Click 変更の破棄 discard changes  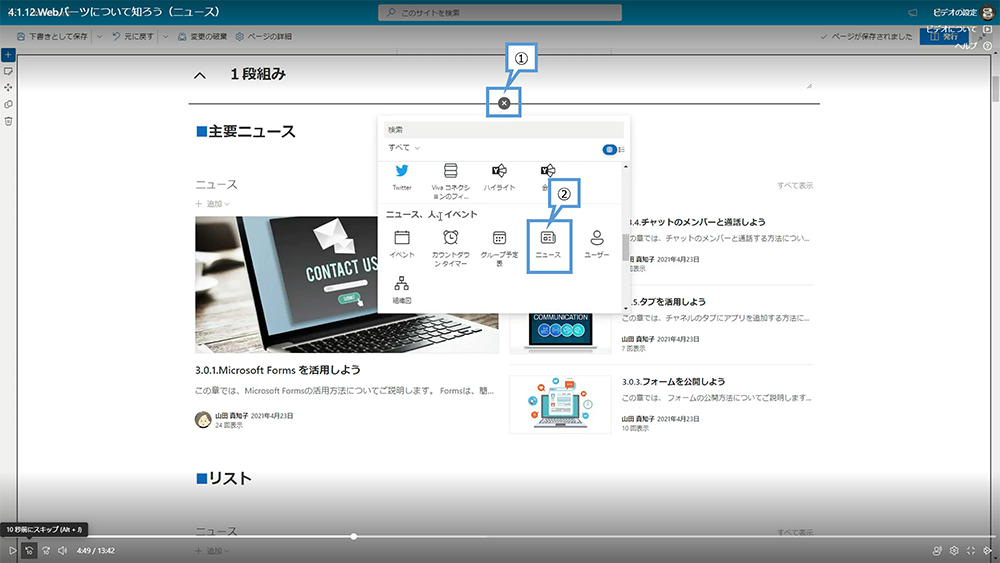202,36
